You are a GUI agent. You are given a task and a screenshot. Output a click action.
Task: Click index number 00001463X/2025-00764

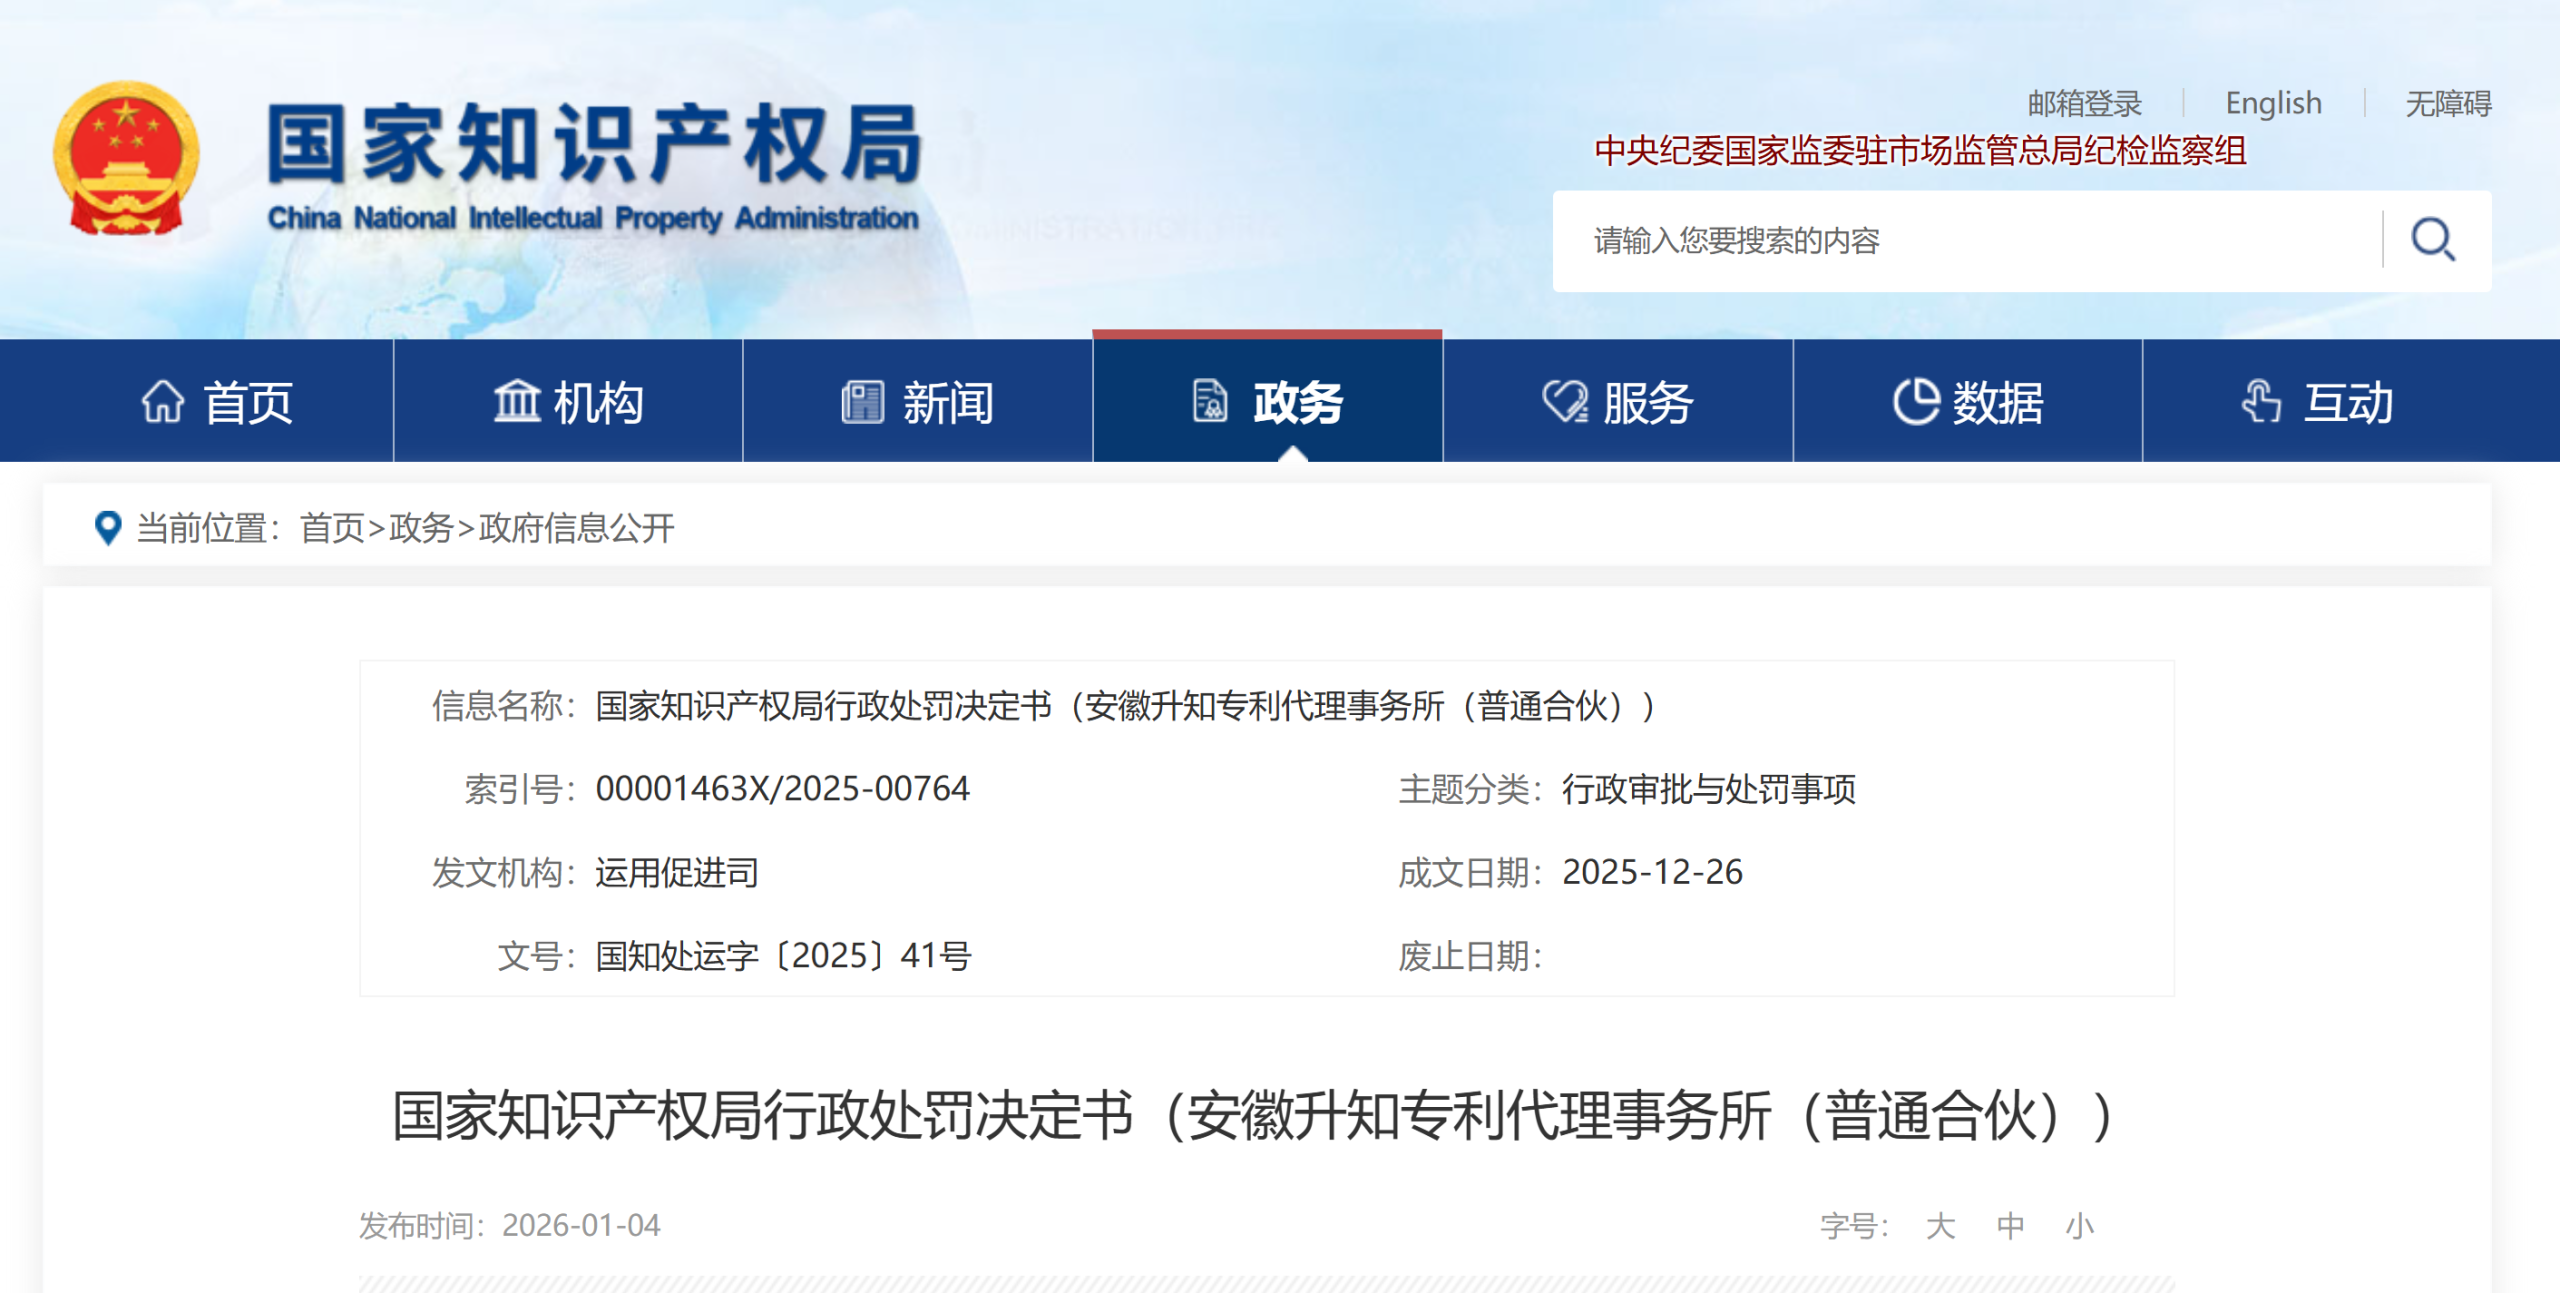click(782, 789)
